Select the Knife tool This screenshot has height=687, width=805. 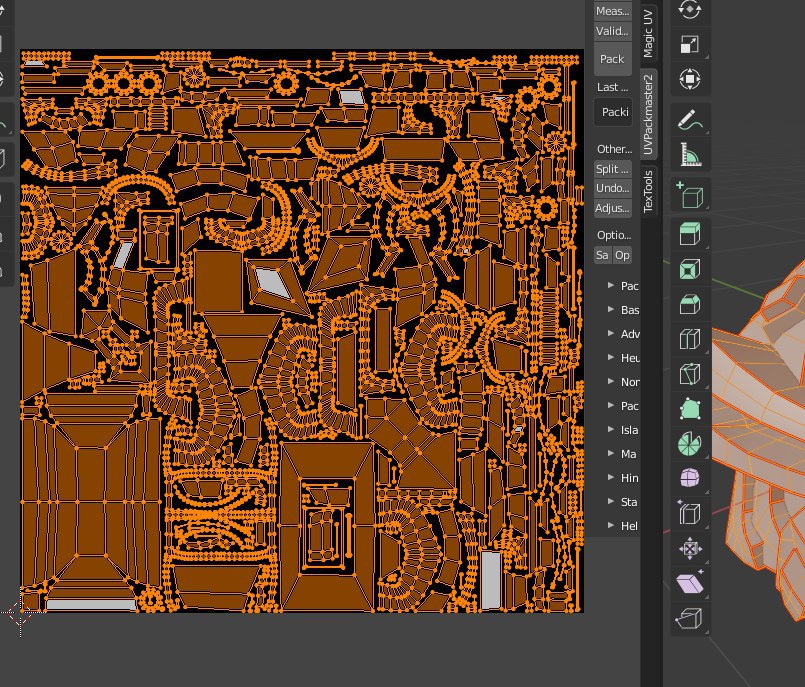[689, 374]
